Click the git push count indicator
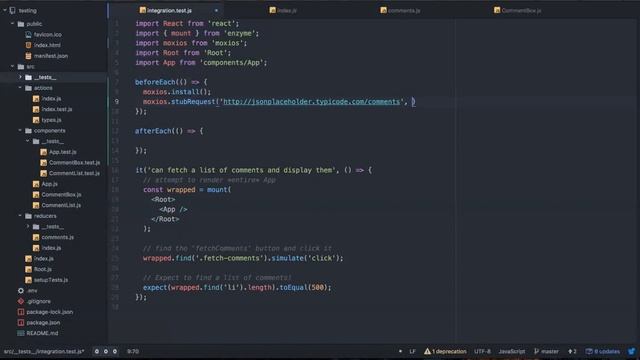 (x=572, y=351)
